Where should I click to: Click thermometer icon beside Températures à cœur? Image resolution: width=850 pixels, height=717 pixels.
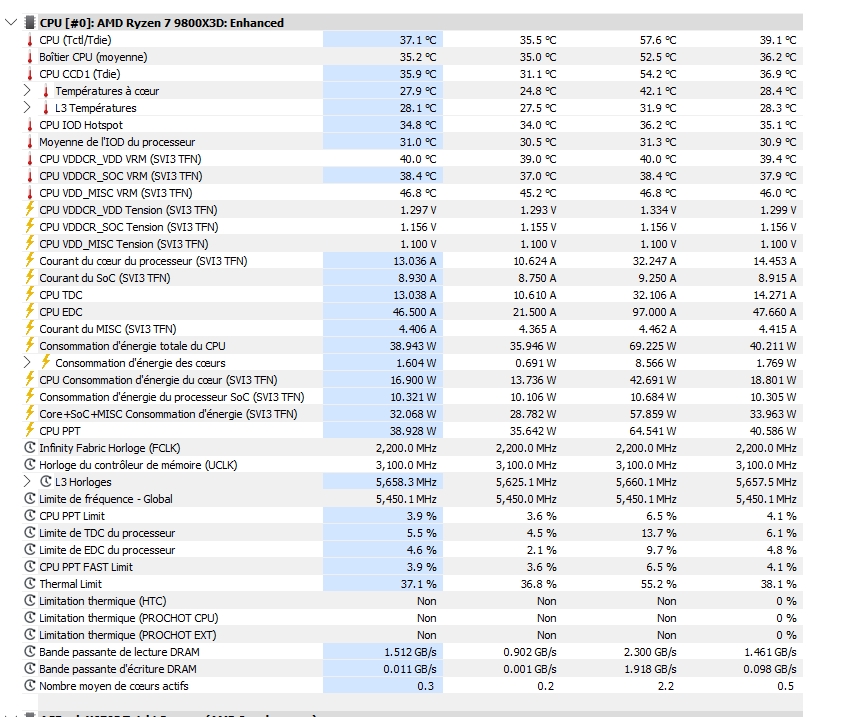(x=46, y=91)
